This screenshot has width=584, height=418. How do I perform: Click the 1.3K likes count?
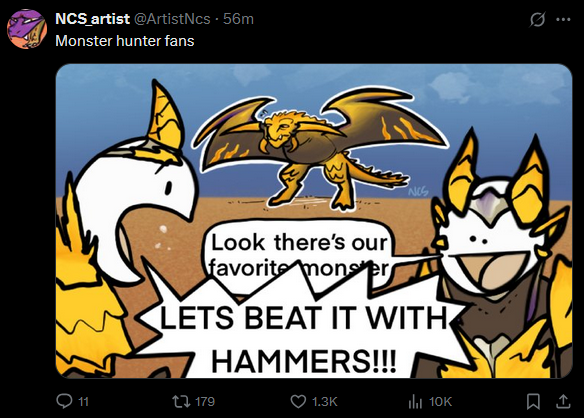[324, 402]
